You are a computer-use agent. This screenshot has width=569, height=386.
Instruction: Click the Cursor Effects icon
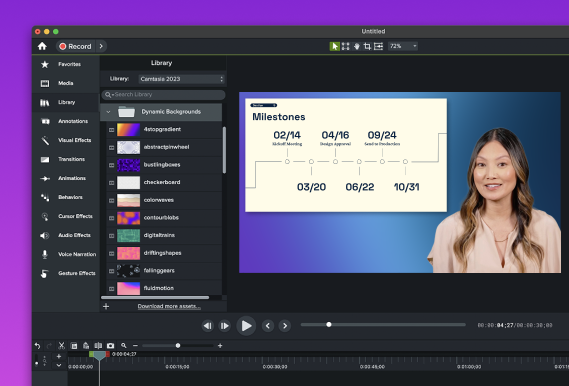pyautogui.click(x=45, y=217)
